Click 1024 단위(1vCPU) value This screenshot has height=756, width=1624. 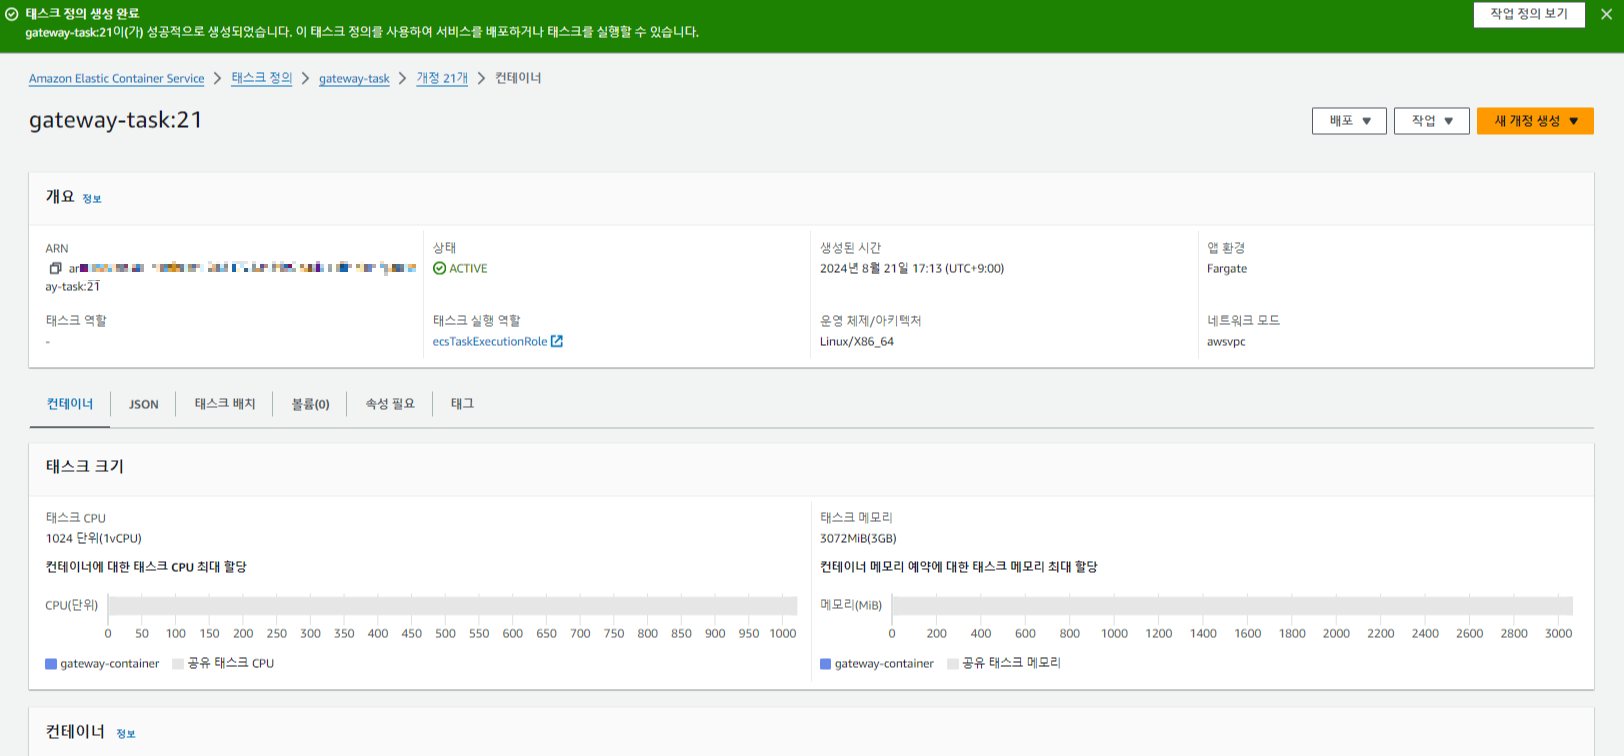pyautogui.click(x=94, y=538)
